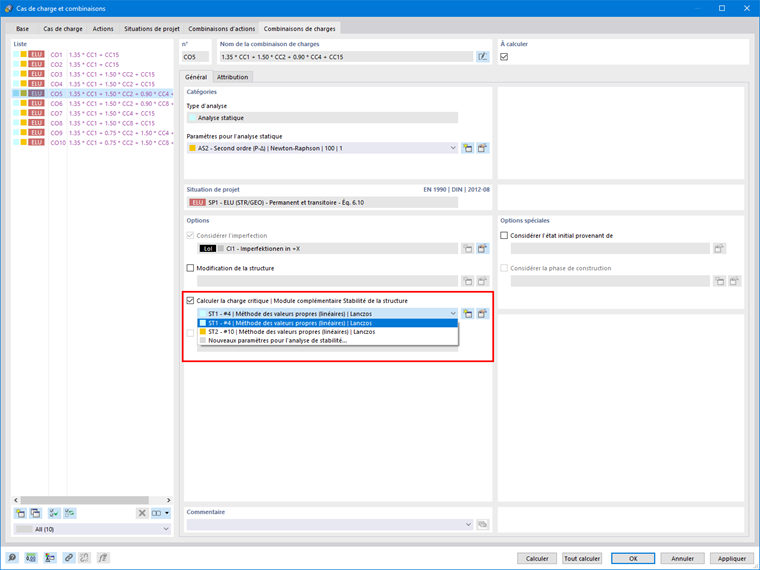Click the partly hidden checkbox below stability dropdown

[190, 333]
